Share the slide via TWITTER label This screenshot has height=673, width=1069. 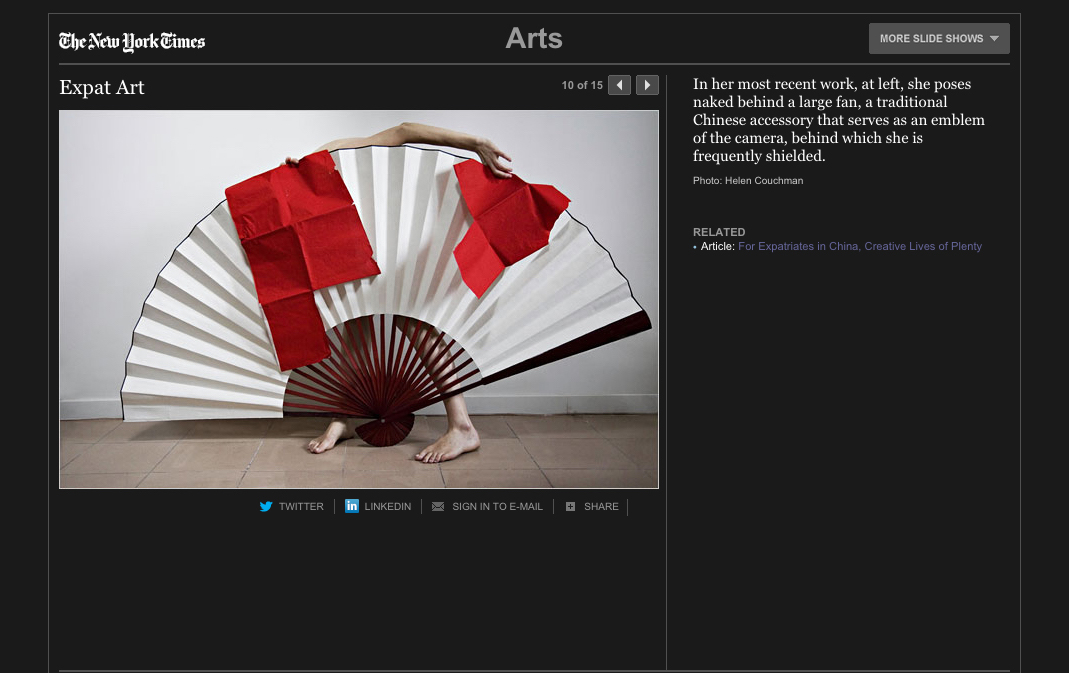tap(301, 507)
